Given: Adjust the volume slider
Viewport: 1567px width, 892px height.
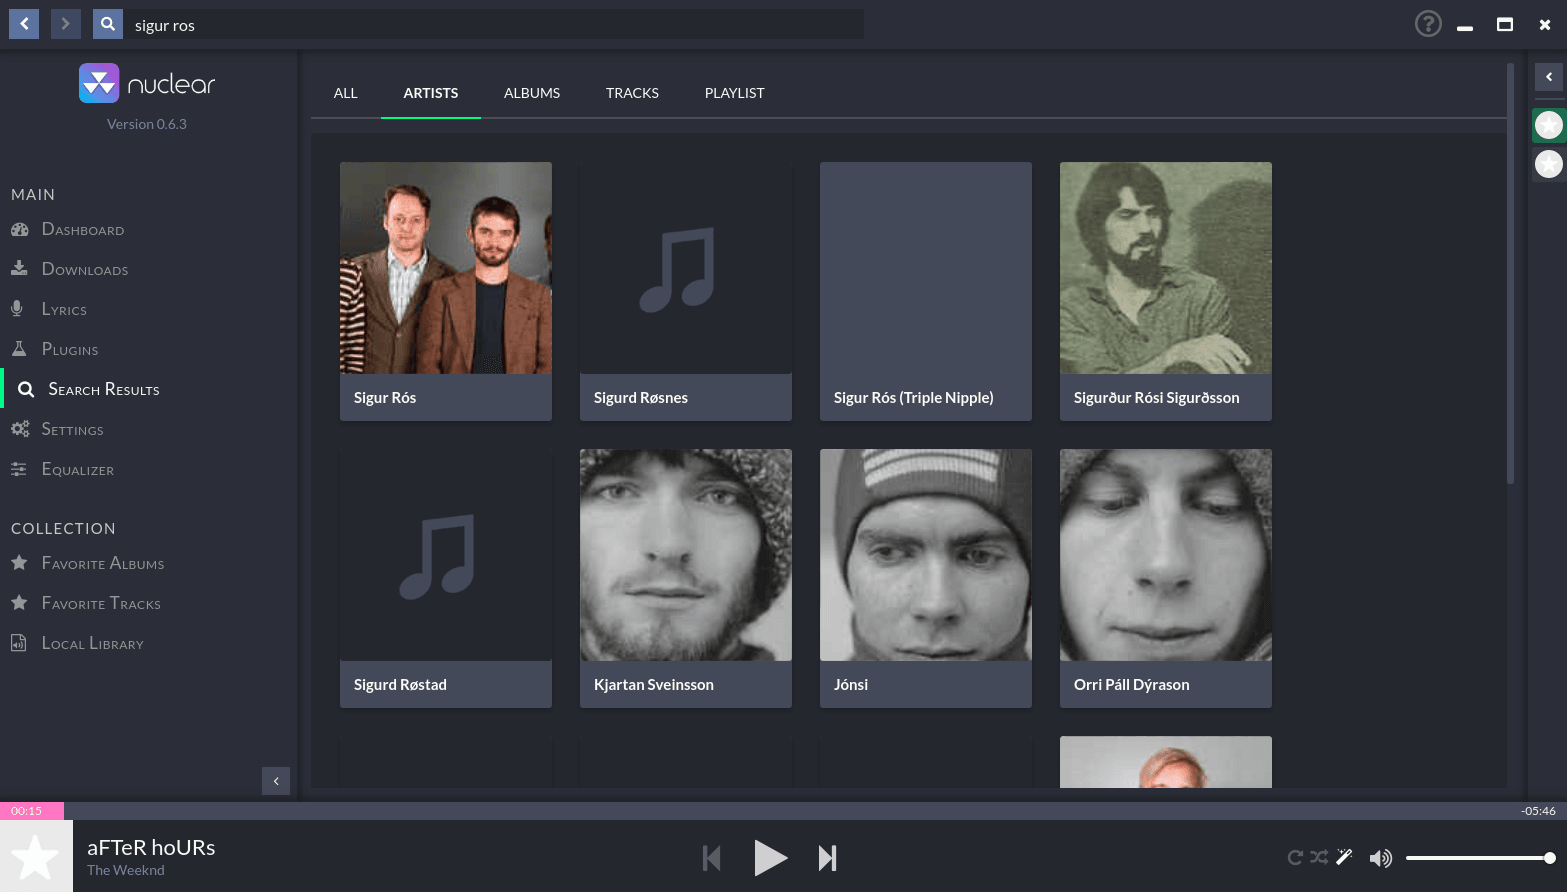Looking at the screenshot, I should [1481, 858].
